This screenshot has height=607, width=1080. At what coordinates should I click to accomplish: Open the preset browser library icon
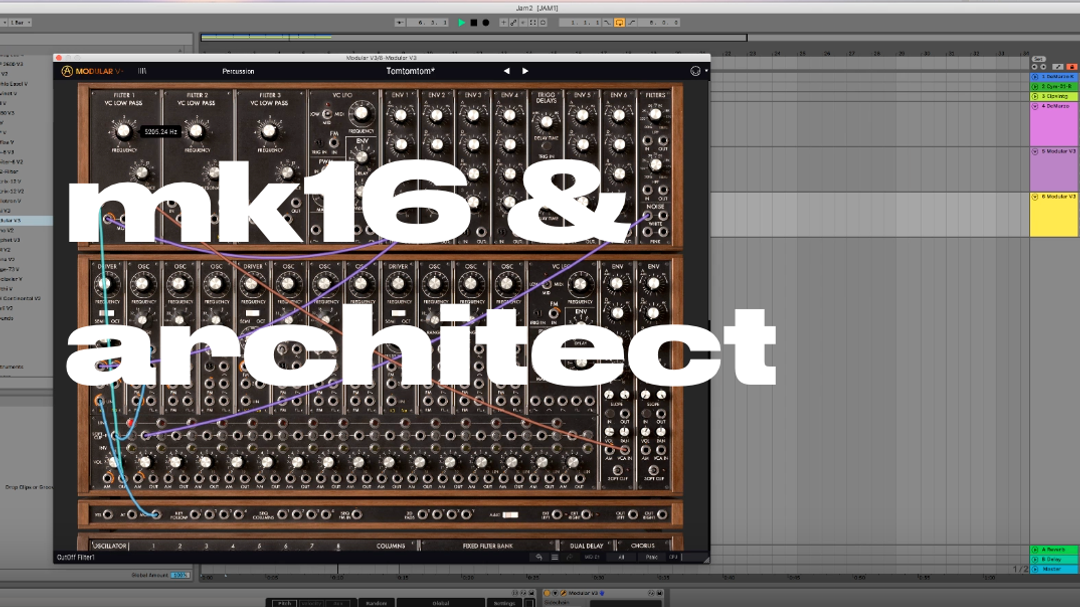[142, 71]
